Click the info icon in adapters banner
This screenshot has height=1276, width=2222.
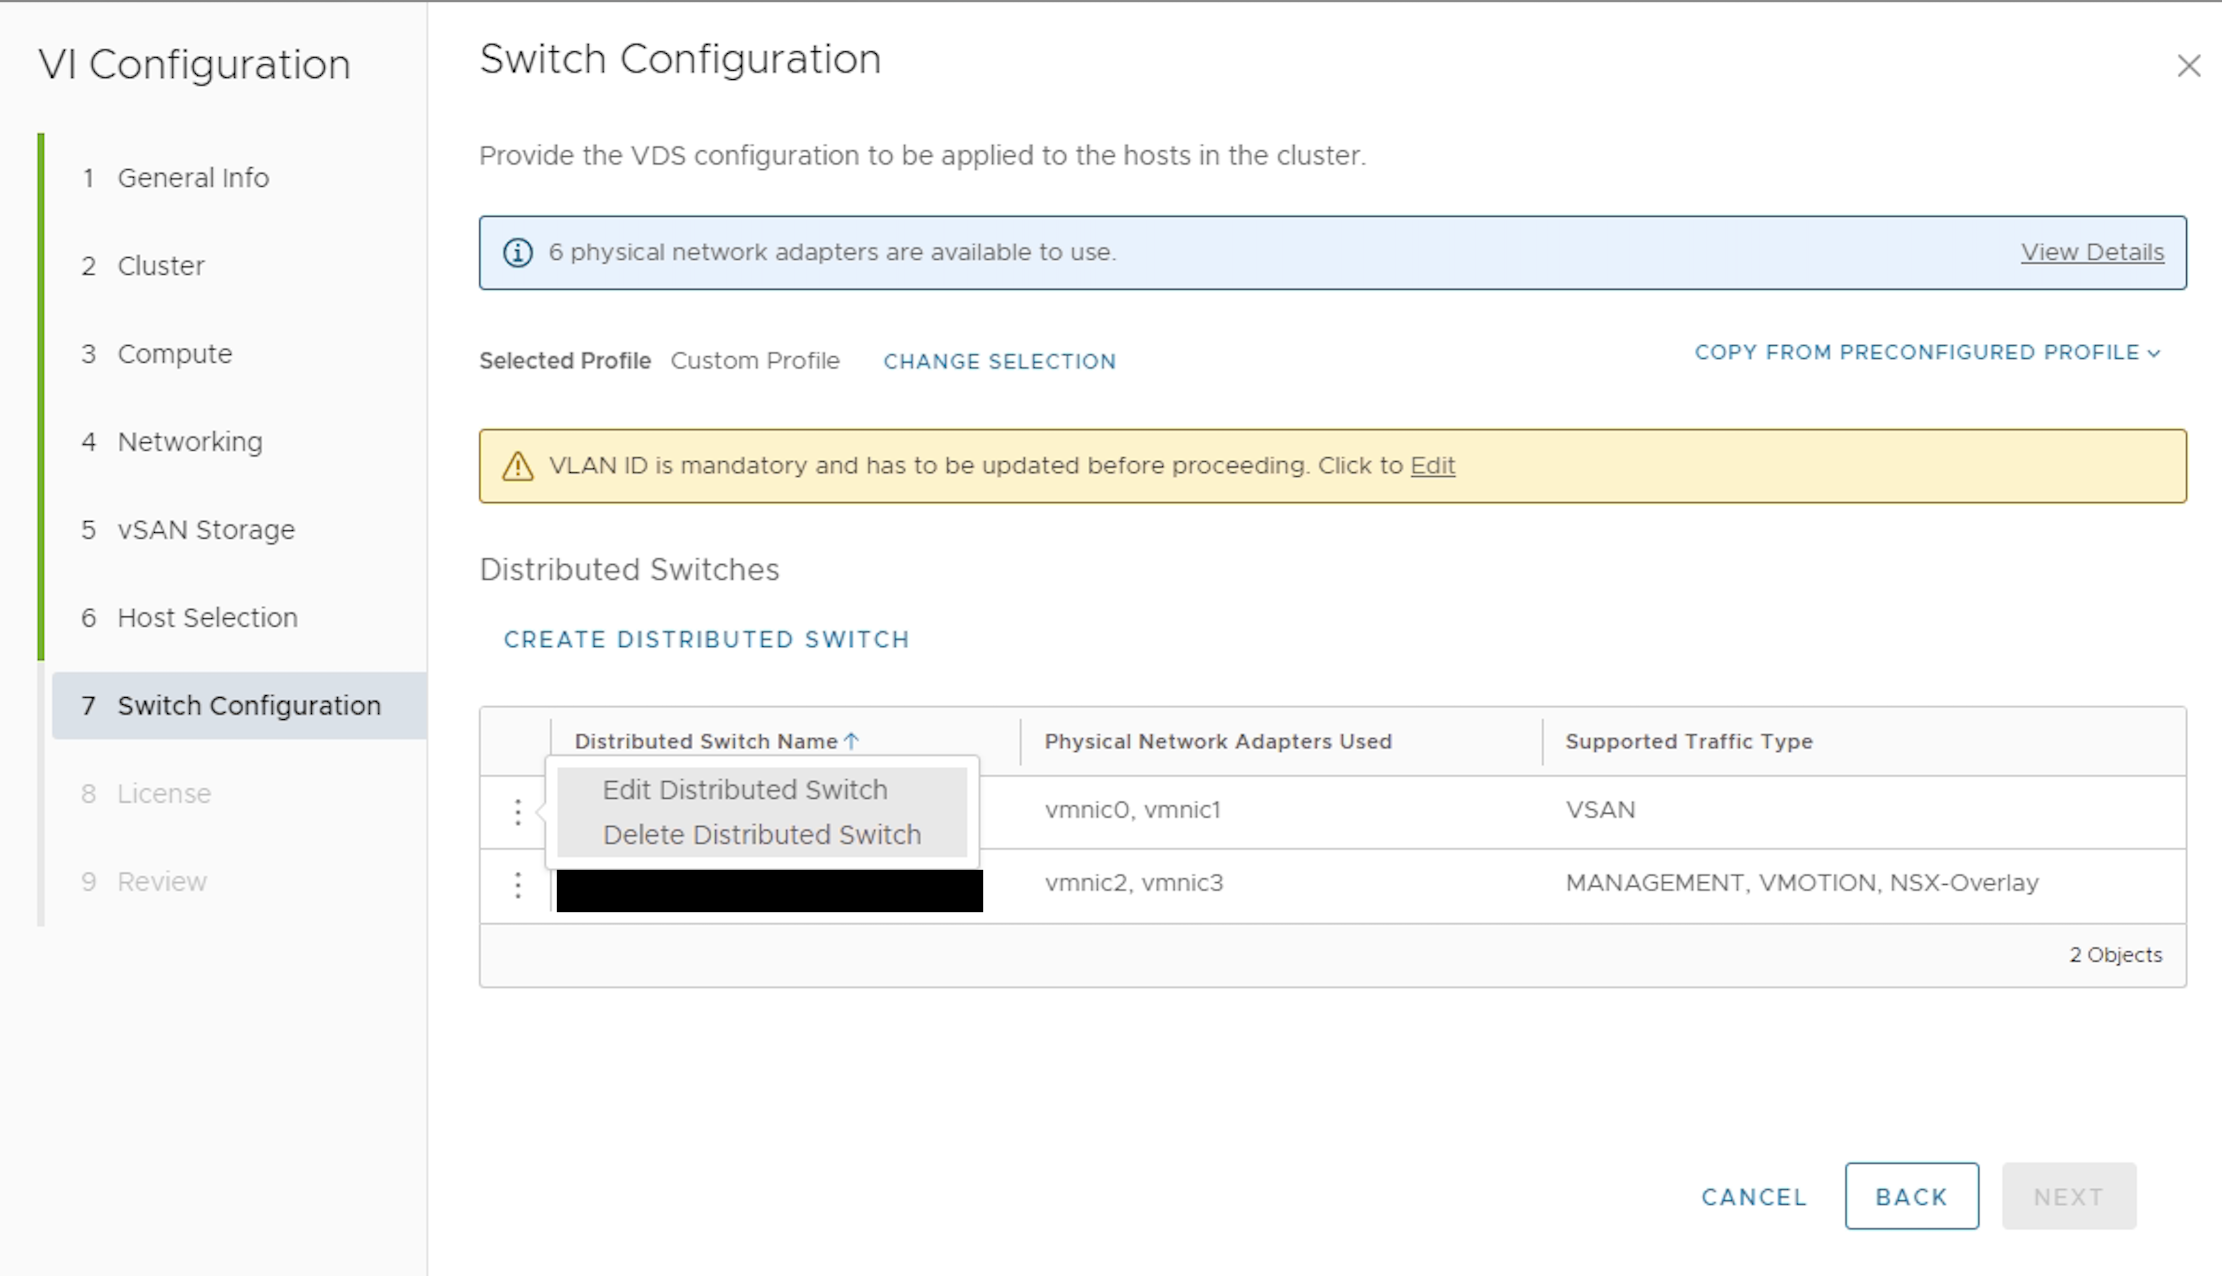coord(517,253)
